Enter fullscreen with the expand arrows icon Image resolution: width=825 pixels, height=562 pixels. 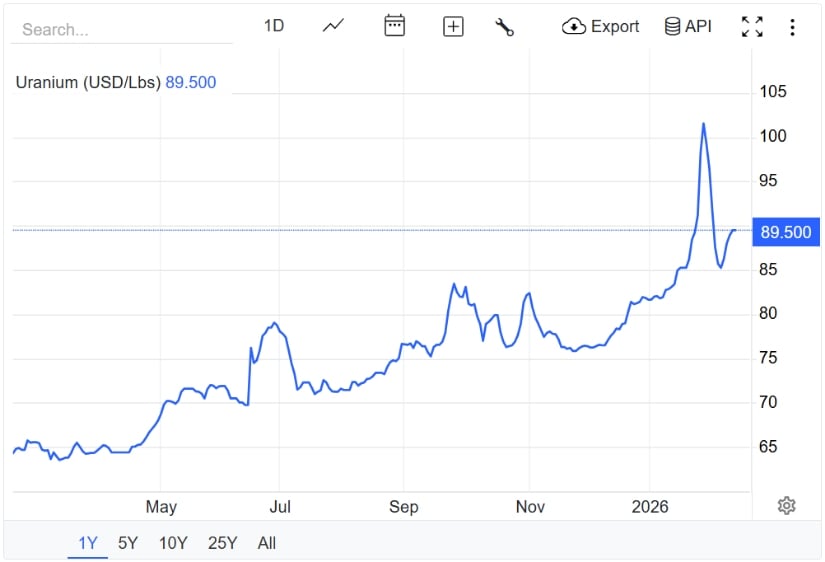click(x=752, y=27)
